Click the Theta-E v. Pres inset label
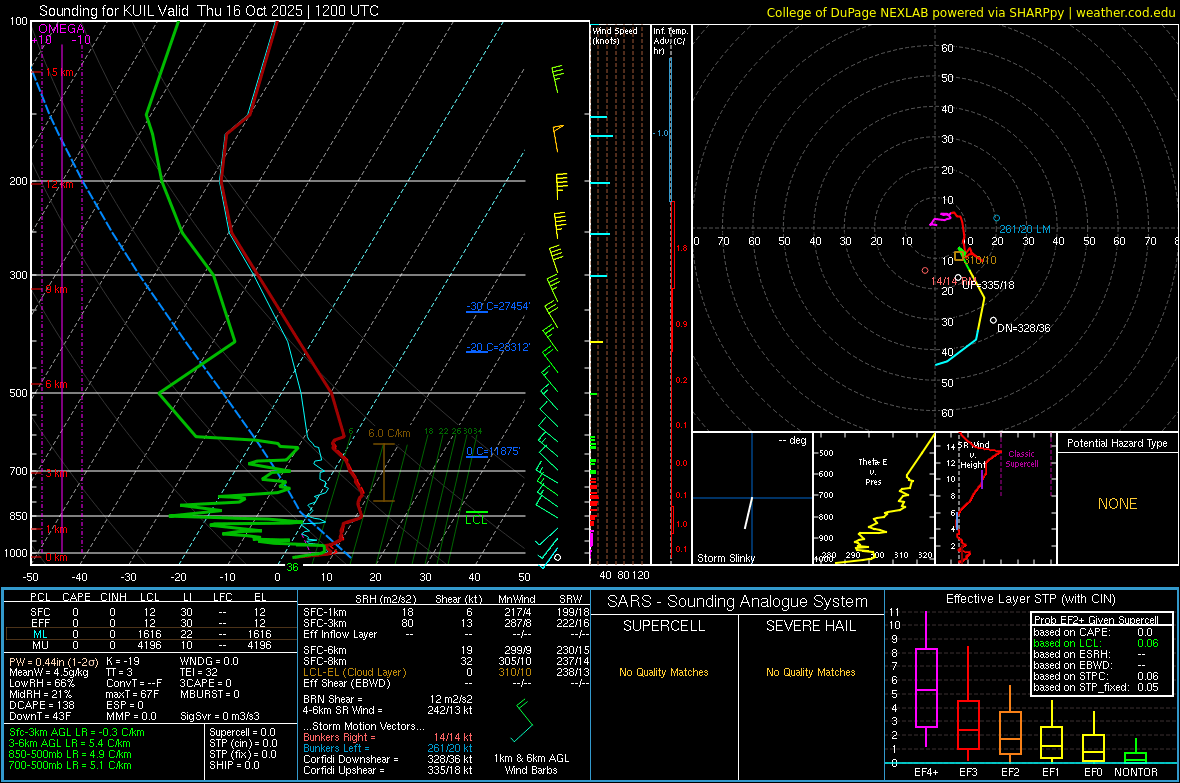Image resolution: width=1180 pixels, height=783 pixels. [x=873, y=471]
